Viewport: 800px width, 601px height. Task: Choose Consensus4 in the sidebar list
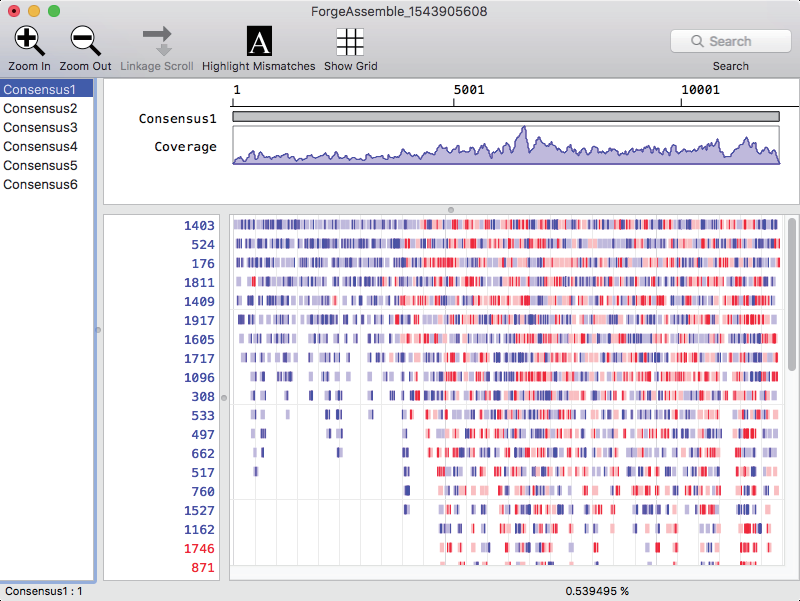point(46,146)
